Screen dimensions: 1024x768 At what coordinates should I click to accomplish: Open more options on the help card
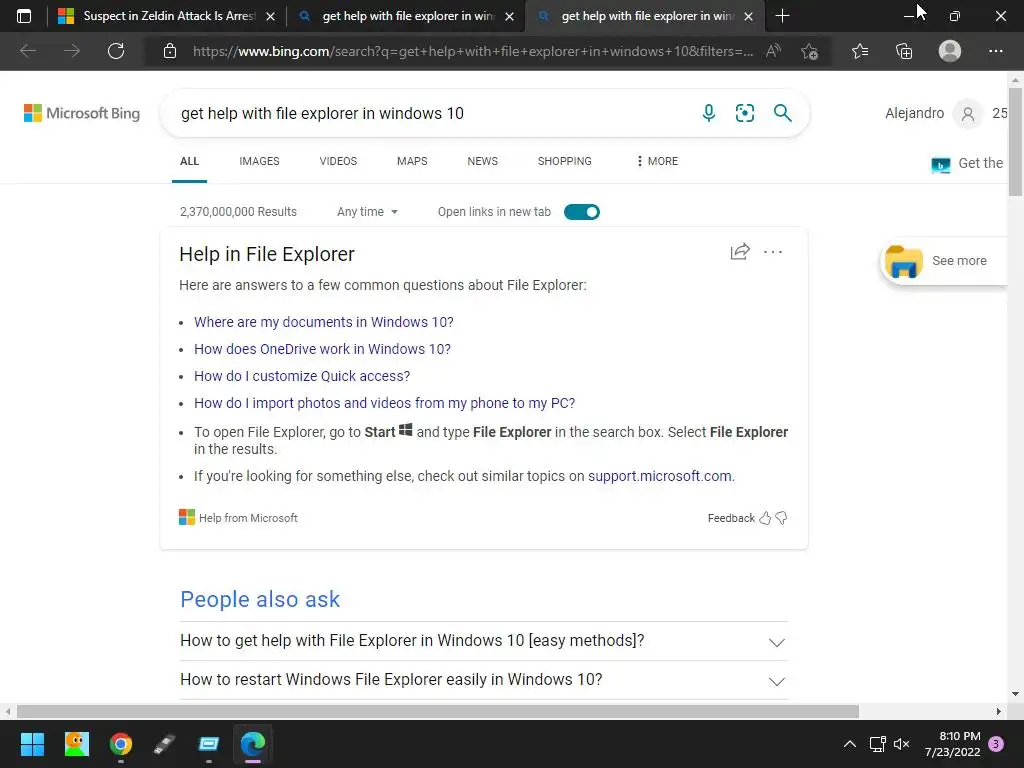pyautogui.click(x=773, y=252)
